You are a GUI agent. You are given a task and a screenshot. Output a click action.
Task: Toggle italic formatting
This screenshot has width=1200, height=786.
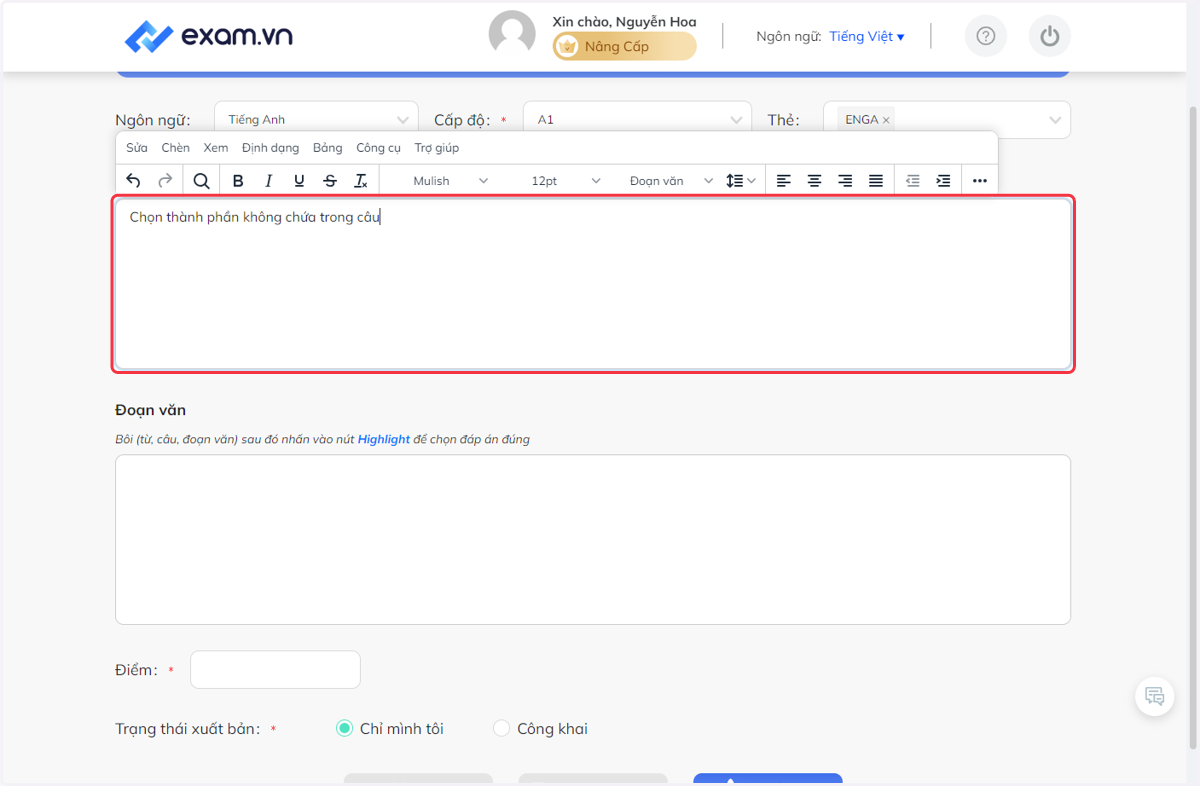[x=268, y=181]
